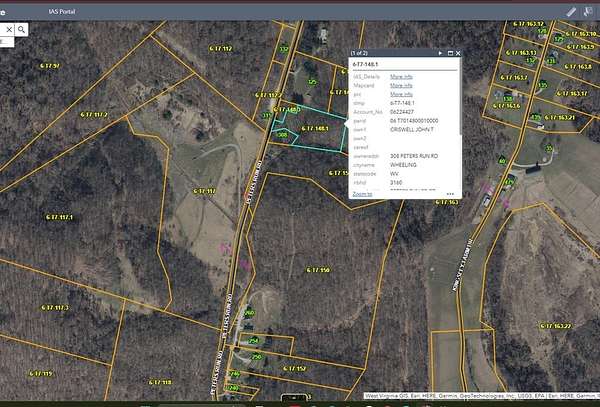Screen dimensions: 600x407
Task: Open the measurement ruler tool
Action: tap(571, 11)
